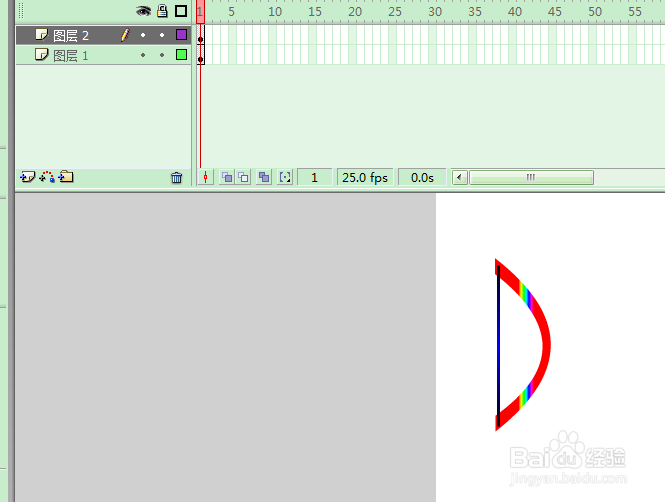The width and height of the screenshot is (665, 502).
Task: Click the red playhead at frame 1
Action: click(x=200, y=11)
